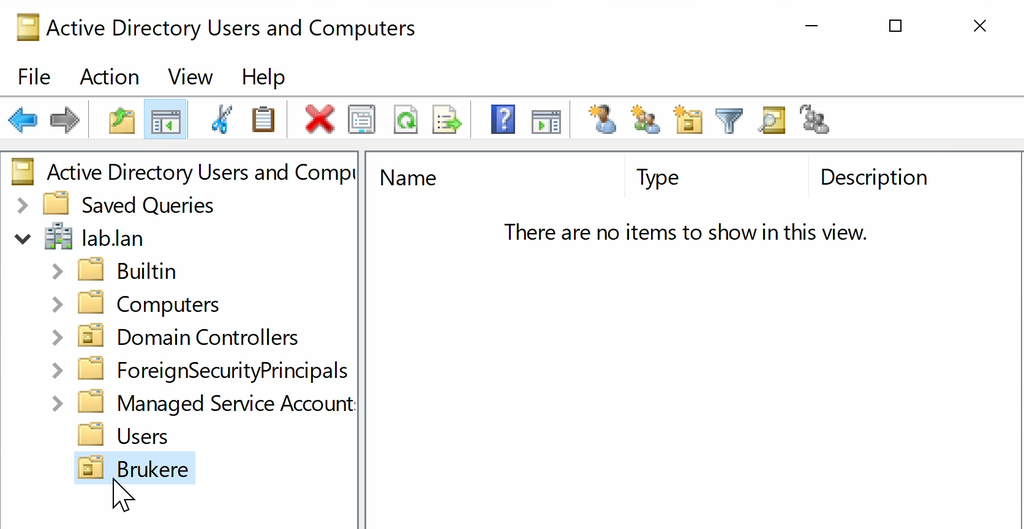Click the Filter funnel icon
The image size is (1024, 529).
(x=729, y=121)
